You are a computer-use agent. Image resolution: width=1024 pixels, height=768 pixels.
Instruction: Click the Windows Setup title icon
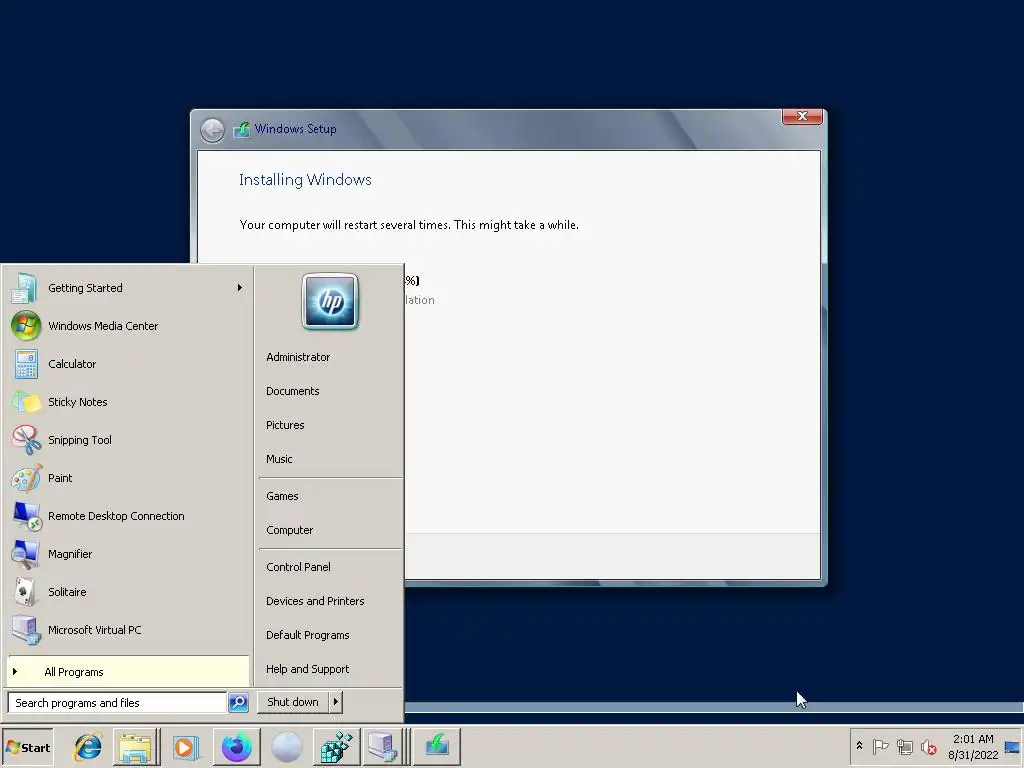(242, 129)
